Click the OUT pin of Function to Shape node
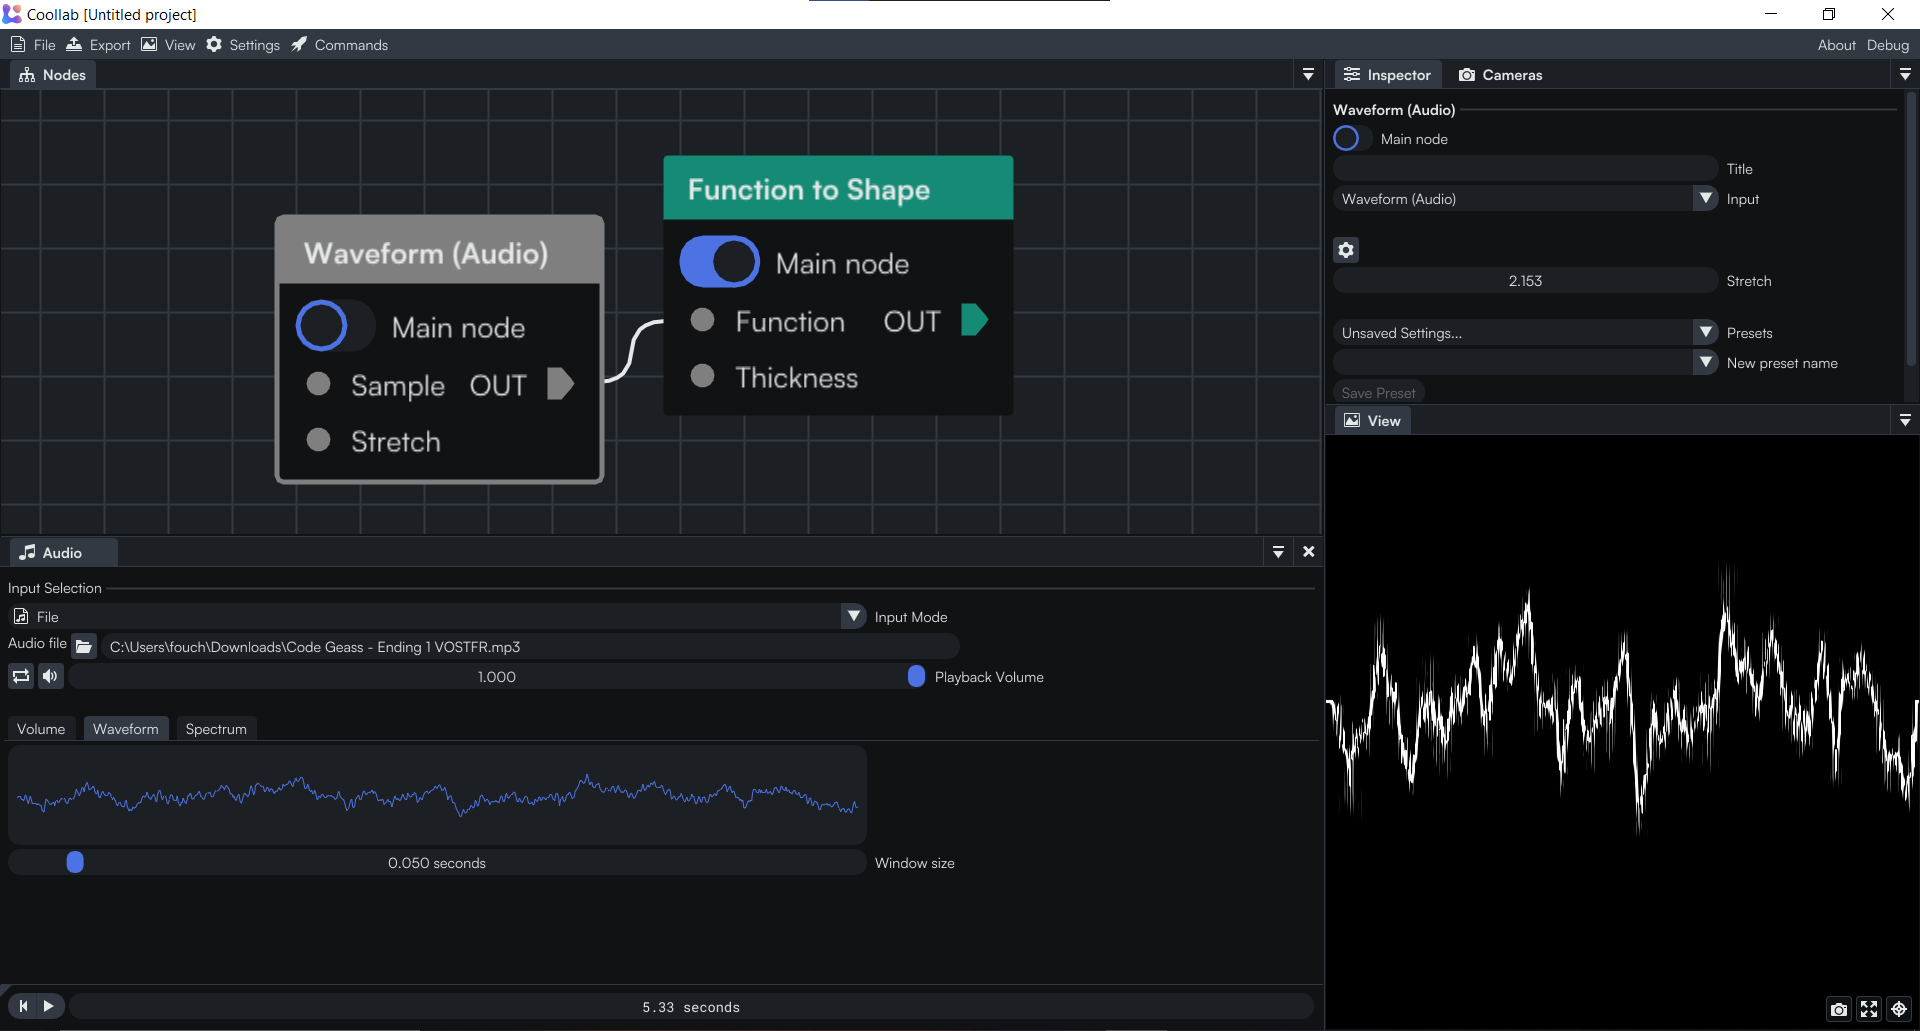This screenshot has width=1920, height=1031. [x=974, y=320]
